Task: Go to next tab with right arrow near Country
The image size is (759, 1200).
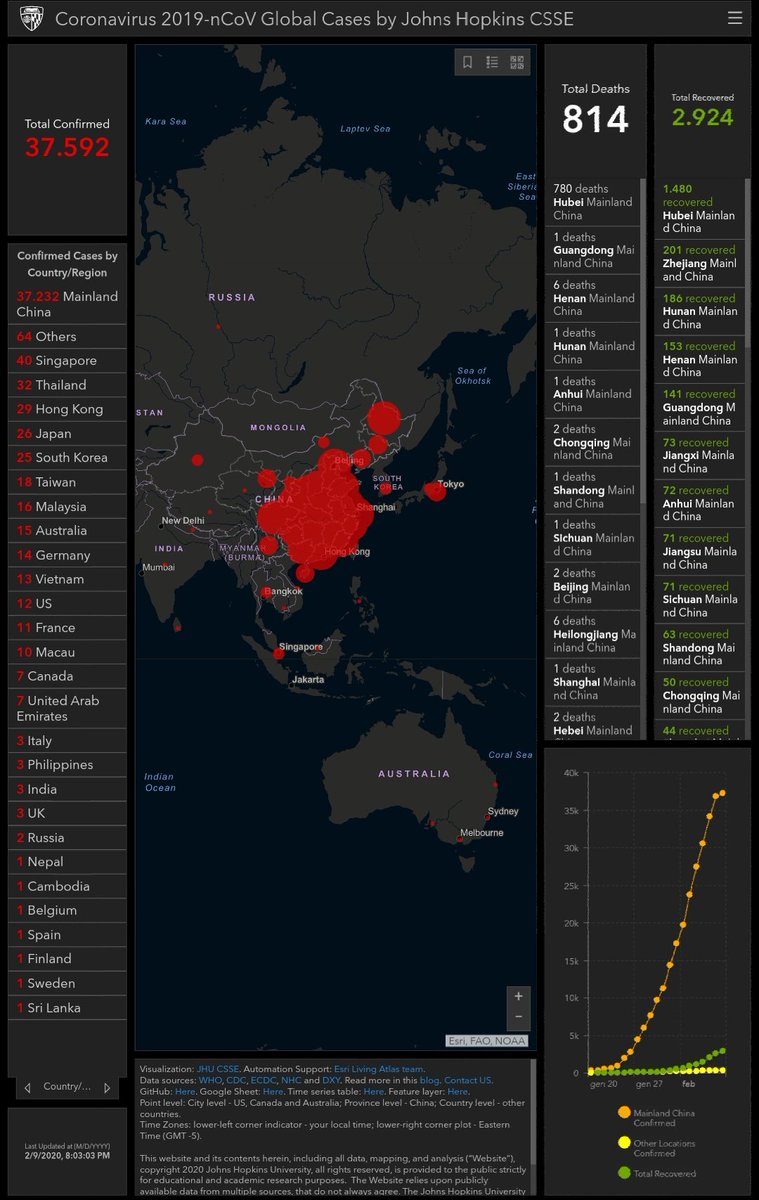Action: pos(107,1087)
